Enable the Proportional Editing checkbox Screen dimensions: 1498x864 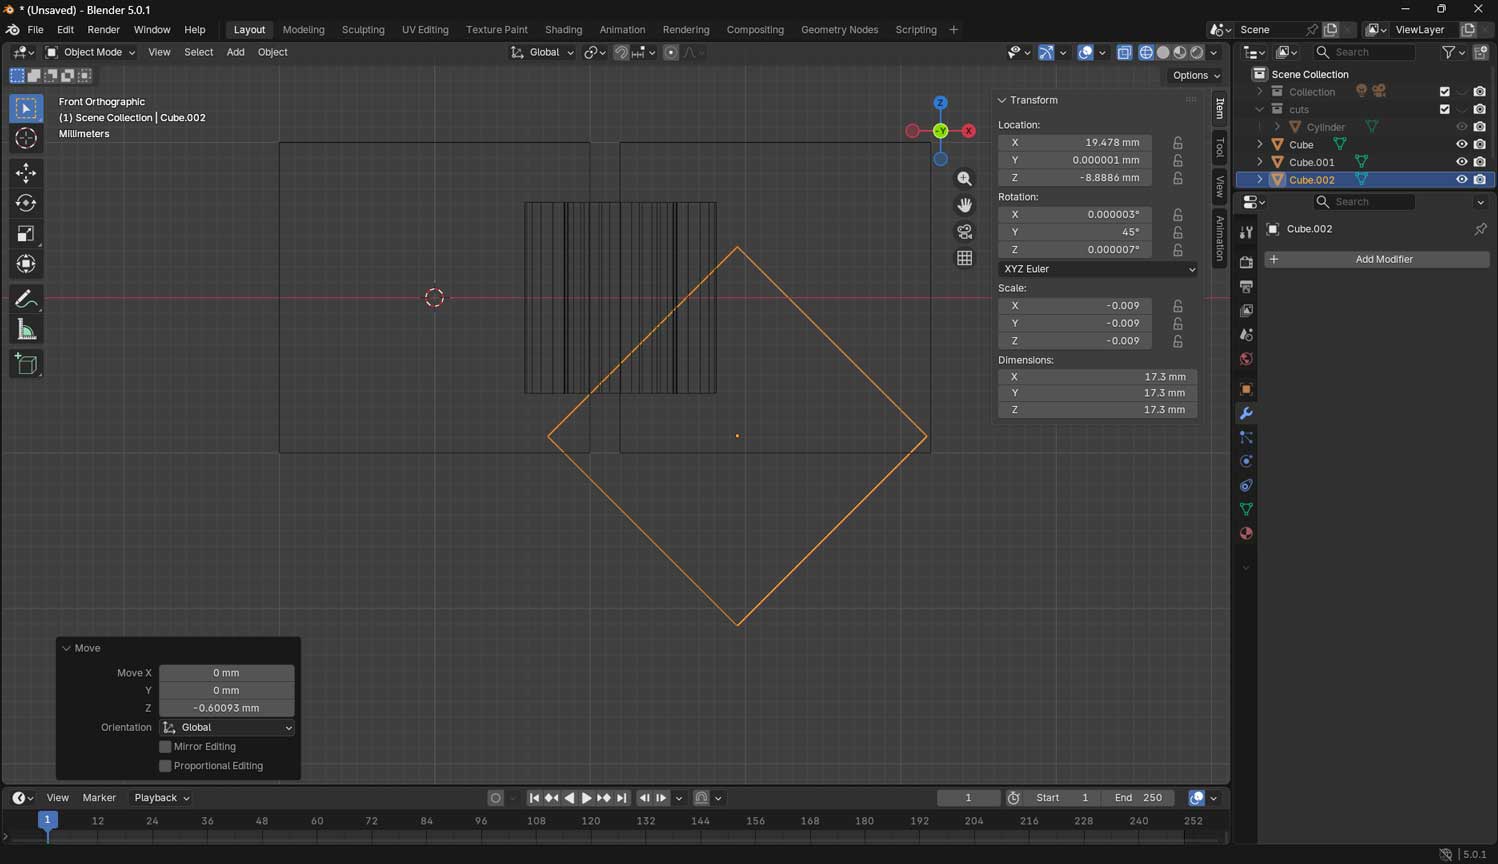point(166,766)
